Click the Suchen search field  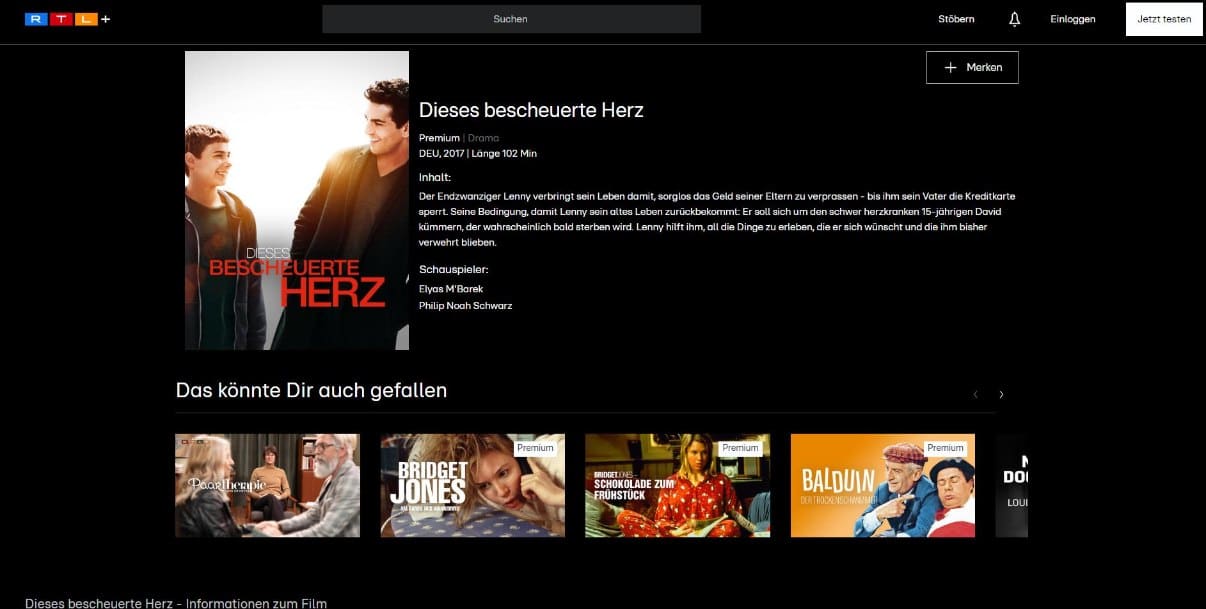point(511,19)
